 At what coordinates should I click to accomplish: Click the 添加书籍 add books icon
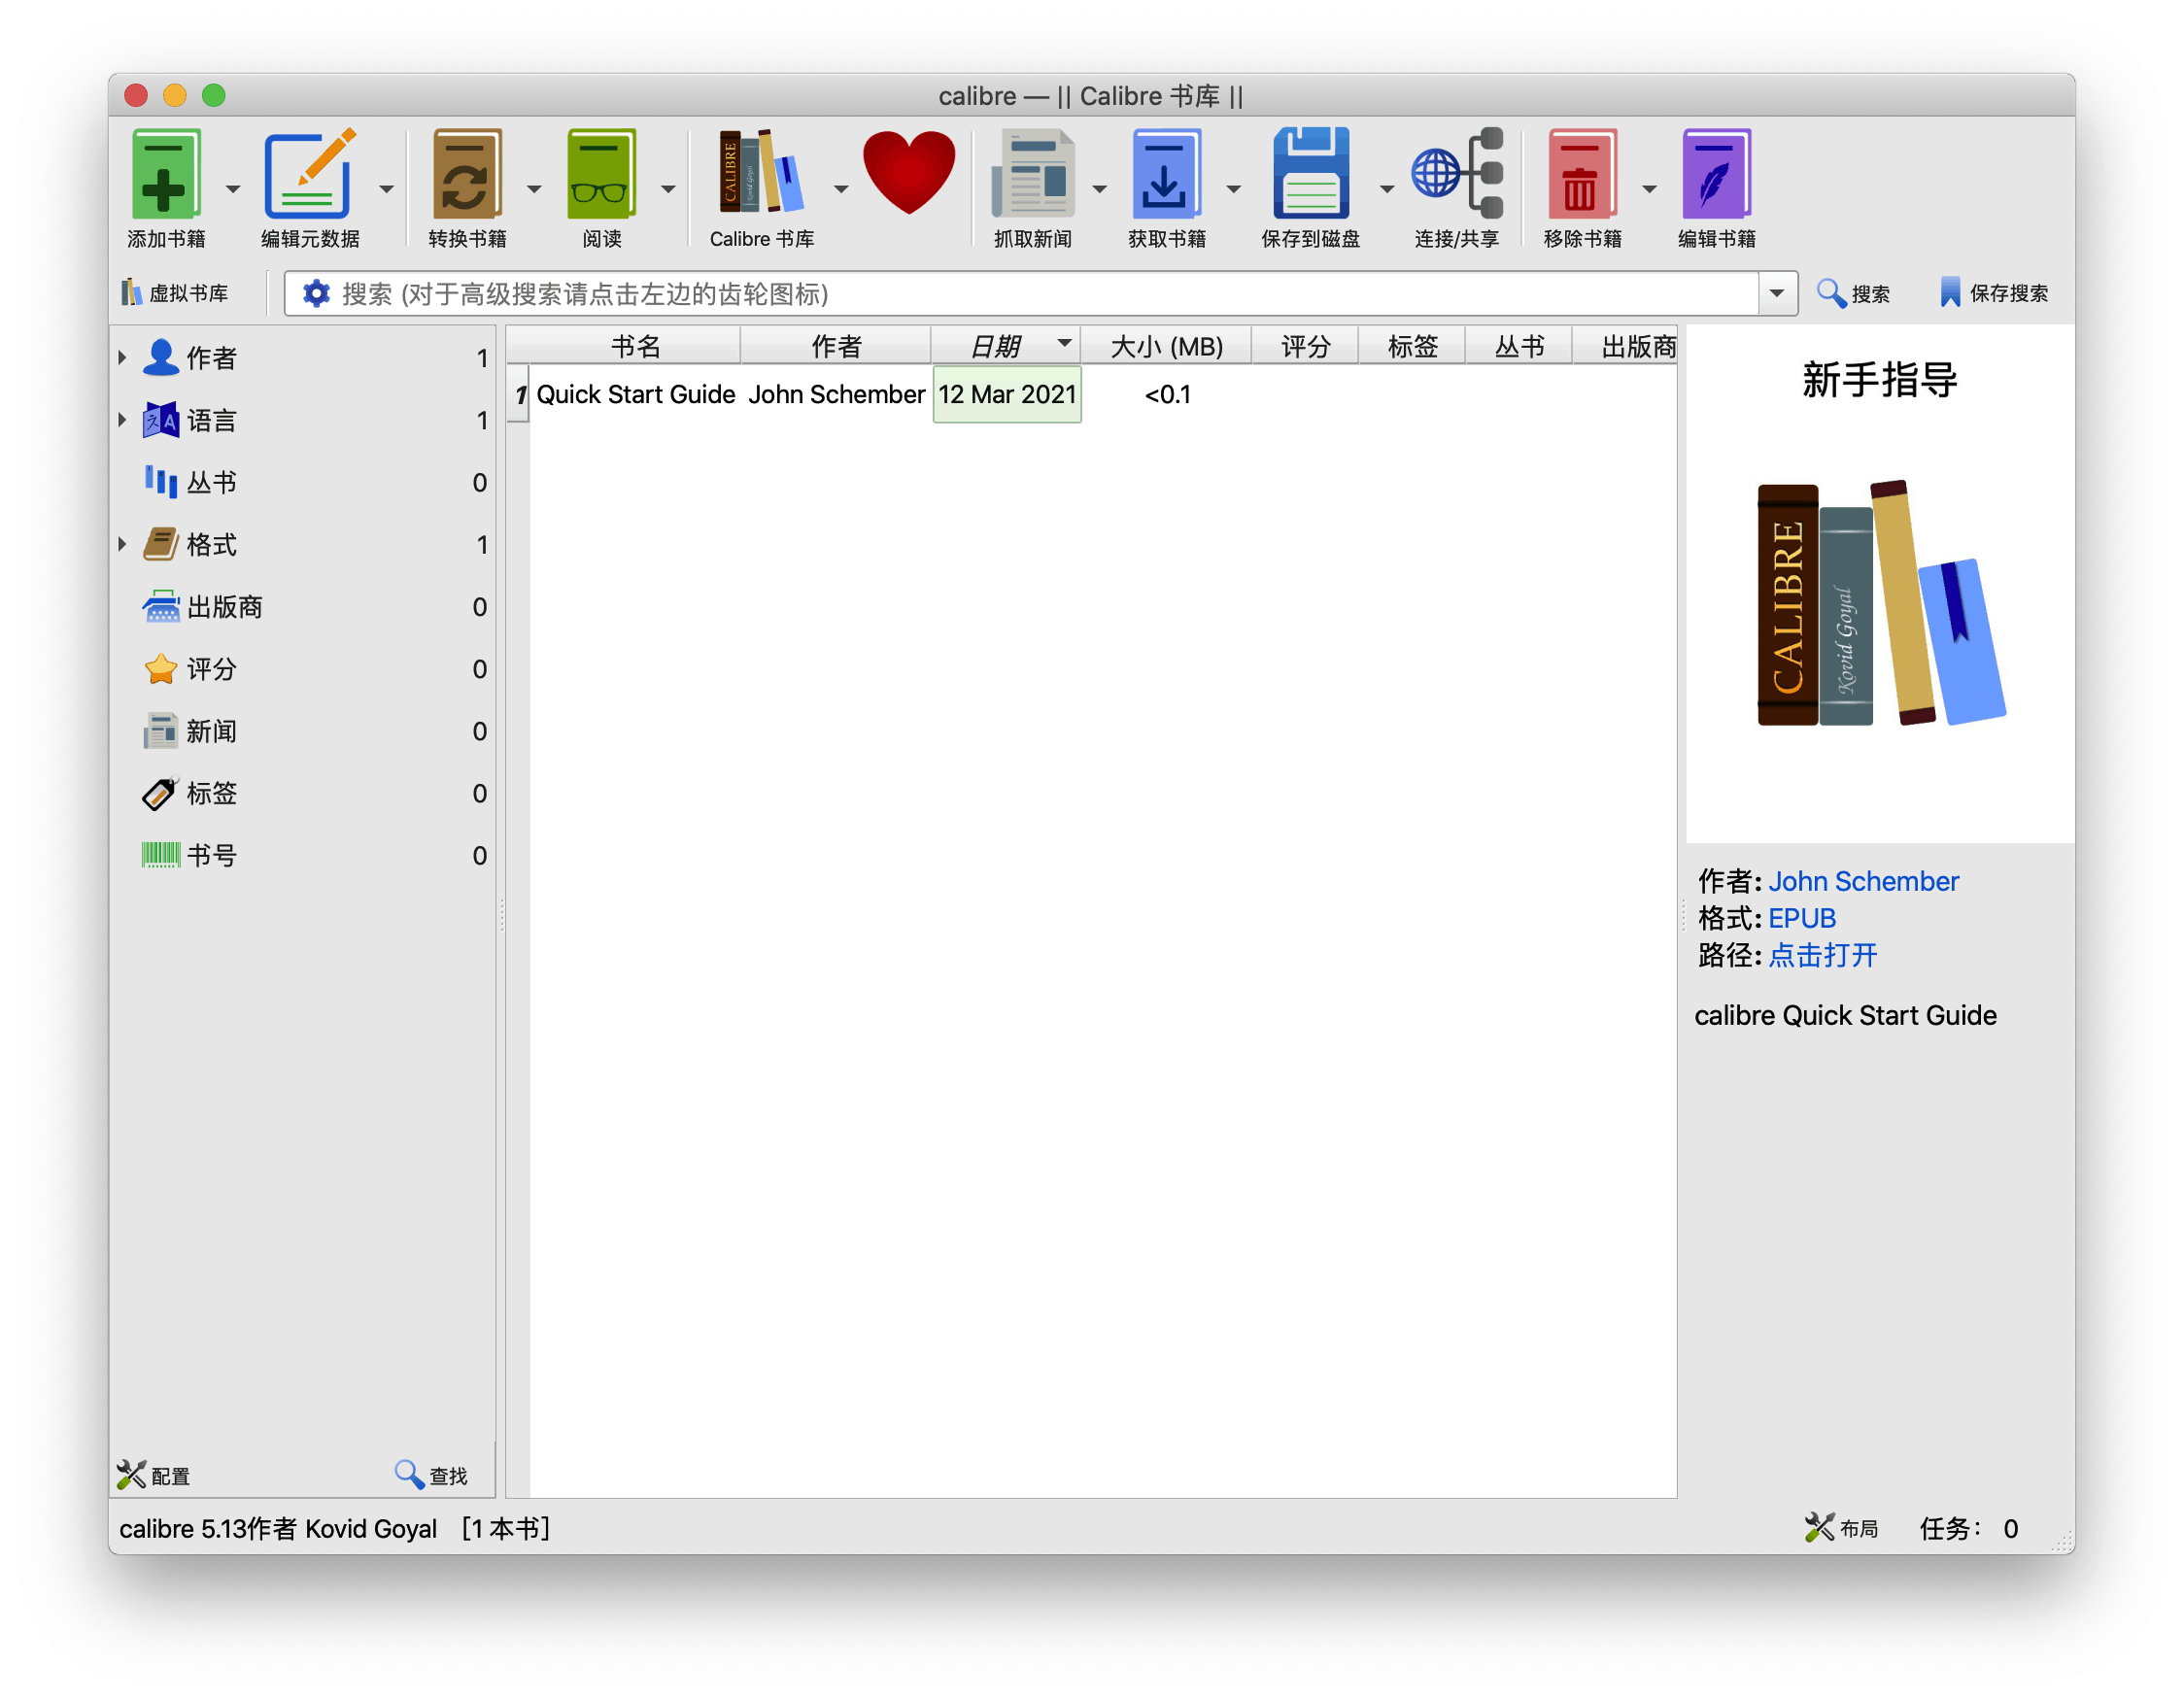click(x=165, y=175)
